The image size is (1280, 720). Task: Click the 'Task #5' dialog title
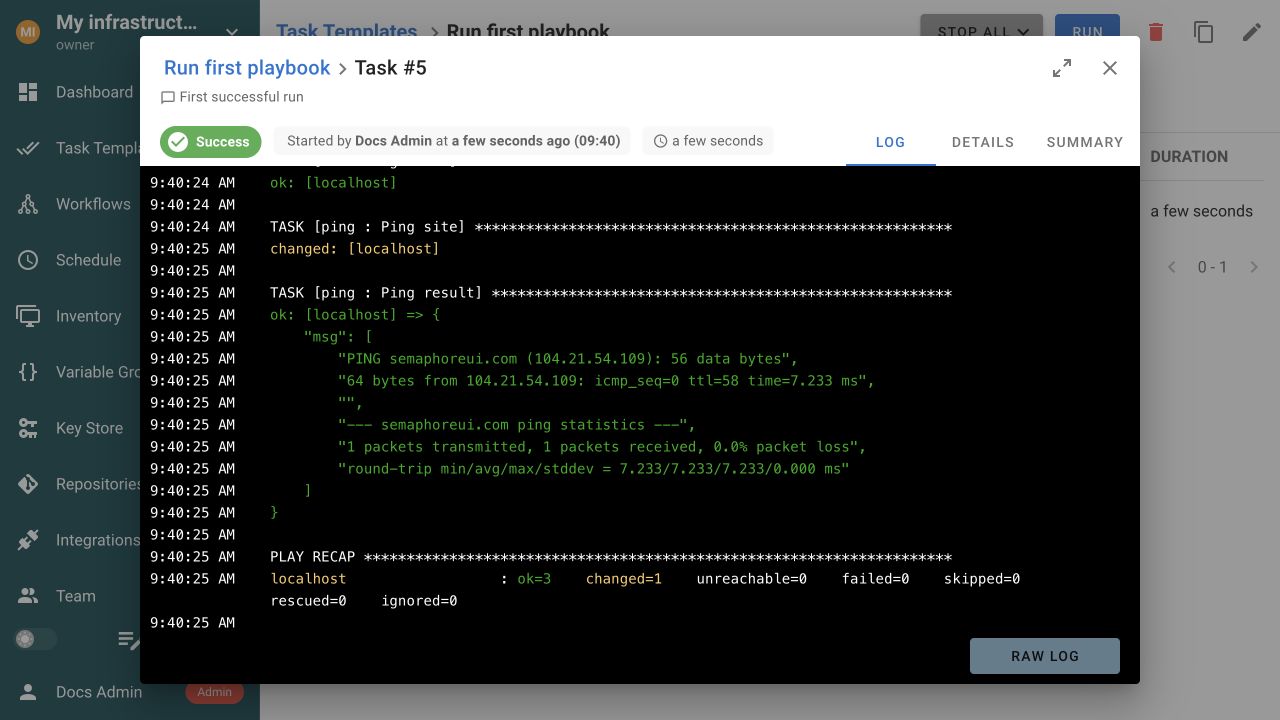pyautogui.click(x=390, y=68)
